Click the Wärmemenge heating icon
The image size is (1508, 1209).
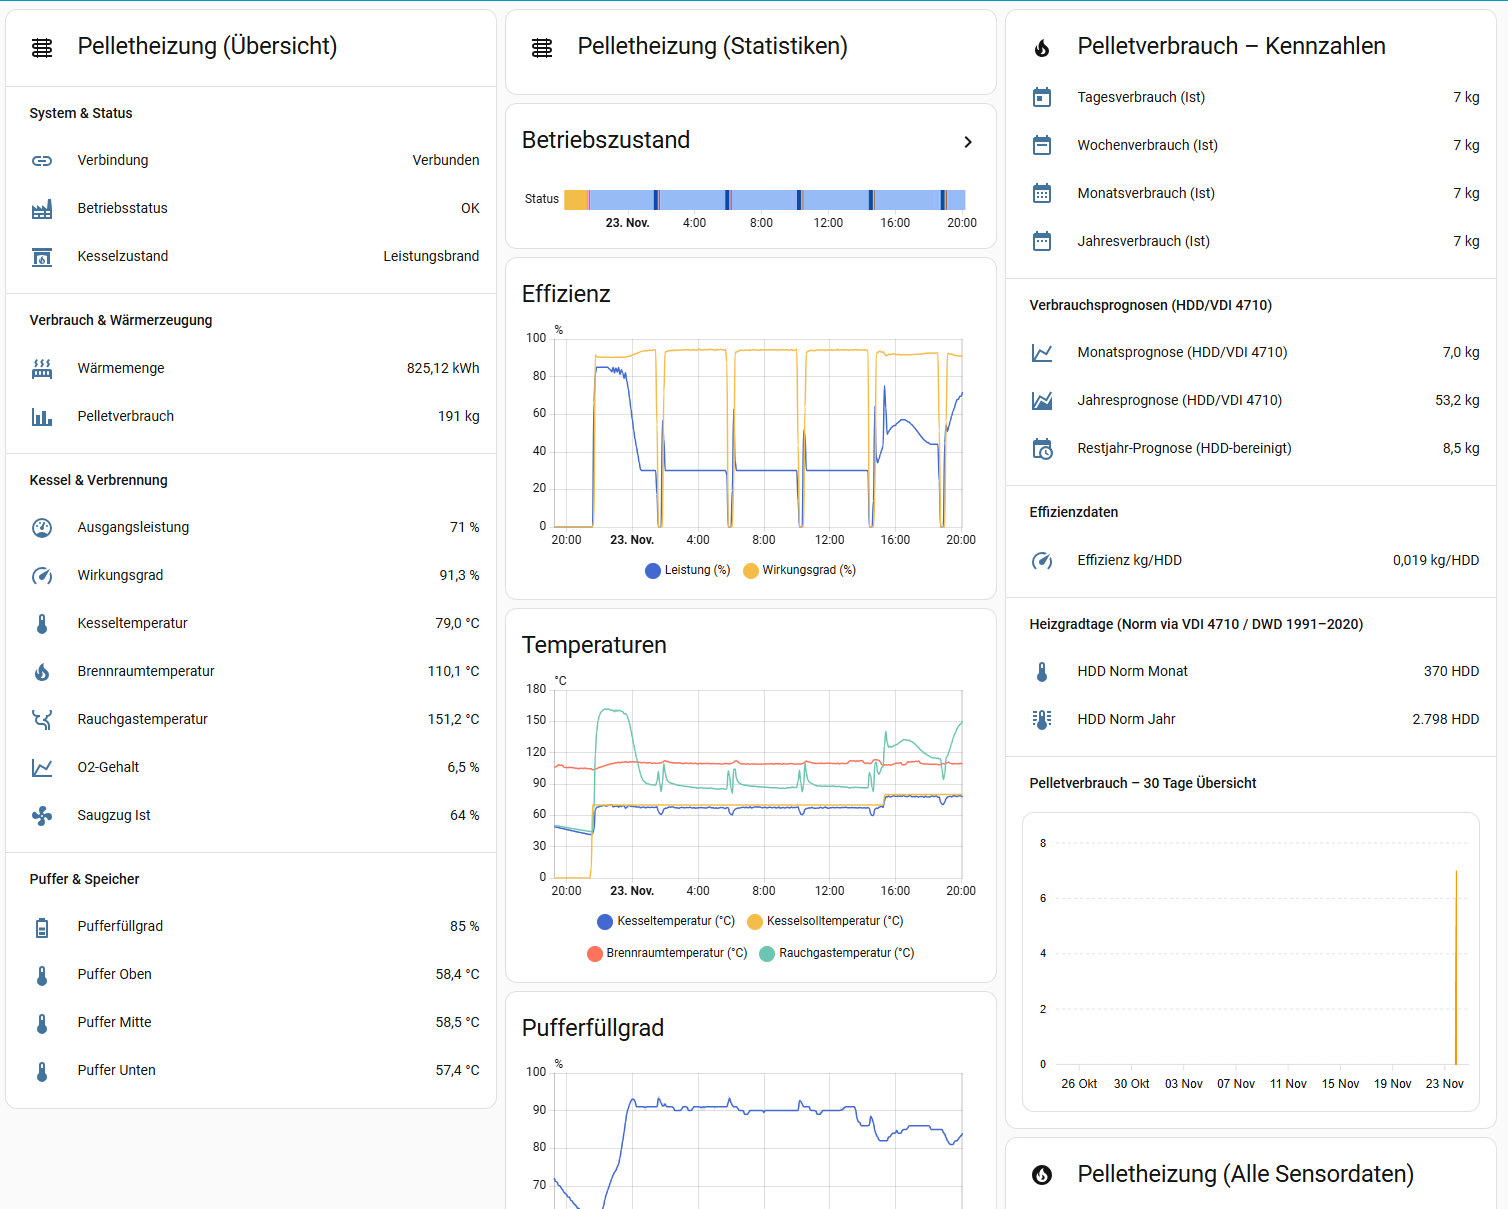pyautogui.click(x=42, y=369)
